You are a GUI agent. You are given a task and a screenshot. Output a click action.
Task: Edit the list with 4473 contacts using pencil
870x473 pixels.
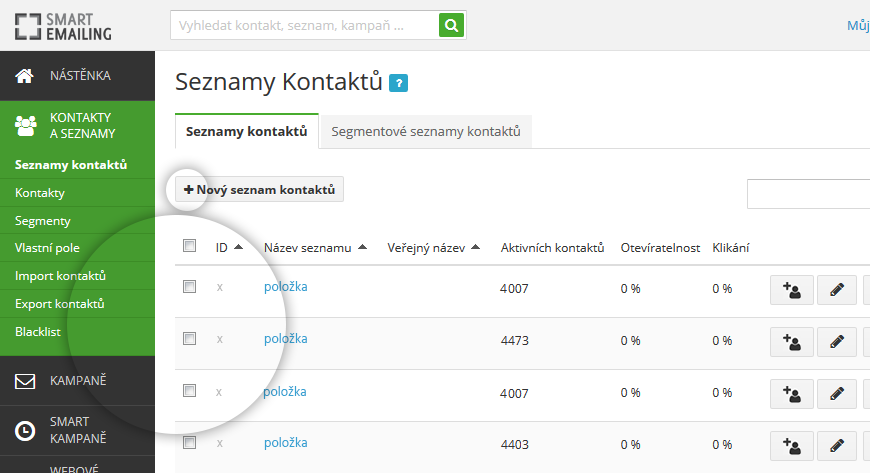(837, 342)
